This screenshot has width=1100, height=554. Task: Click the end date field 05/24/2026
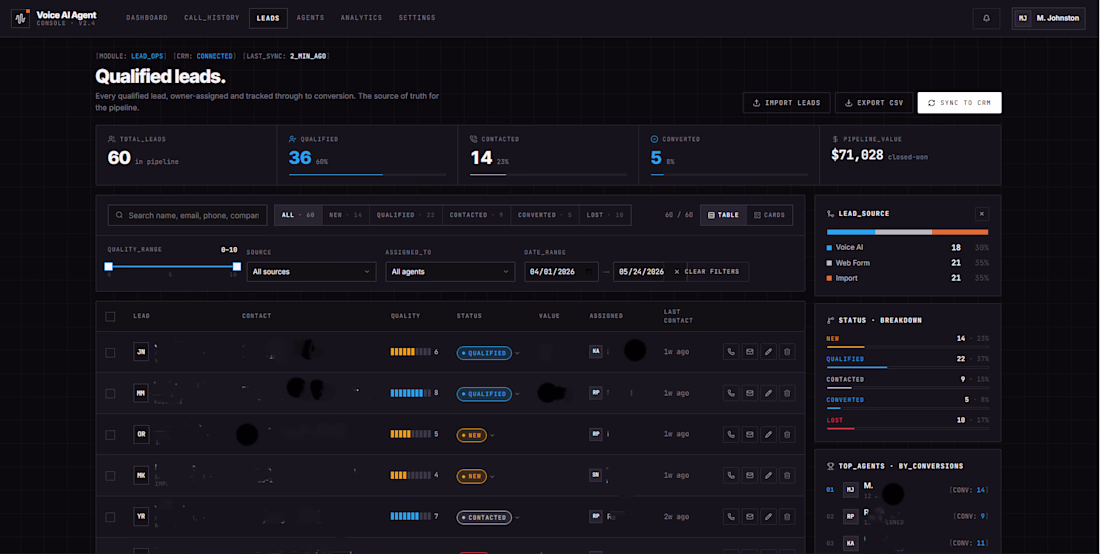(640, 271)
